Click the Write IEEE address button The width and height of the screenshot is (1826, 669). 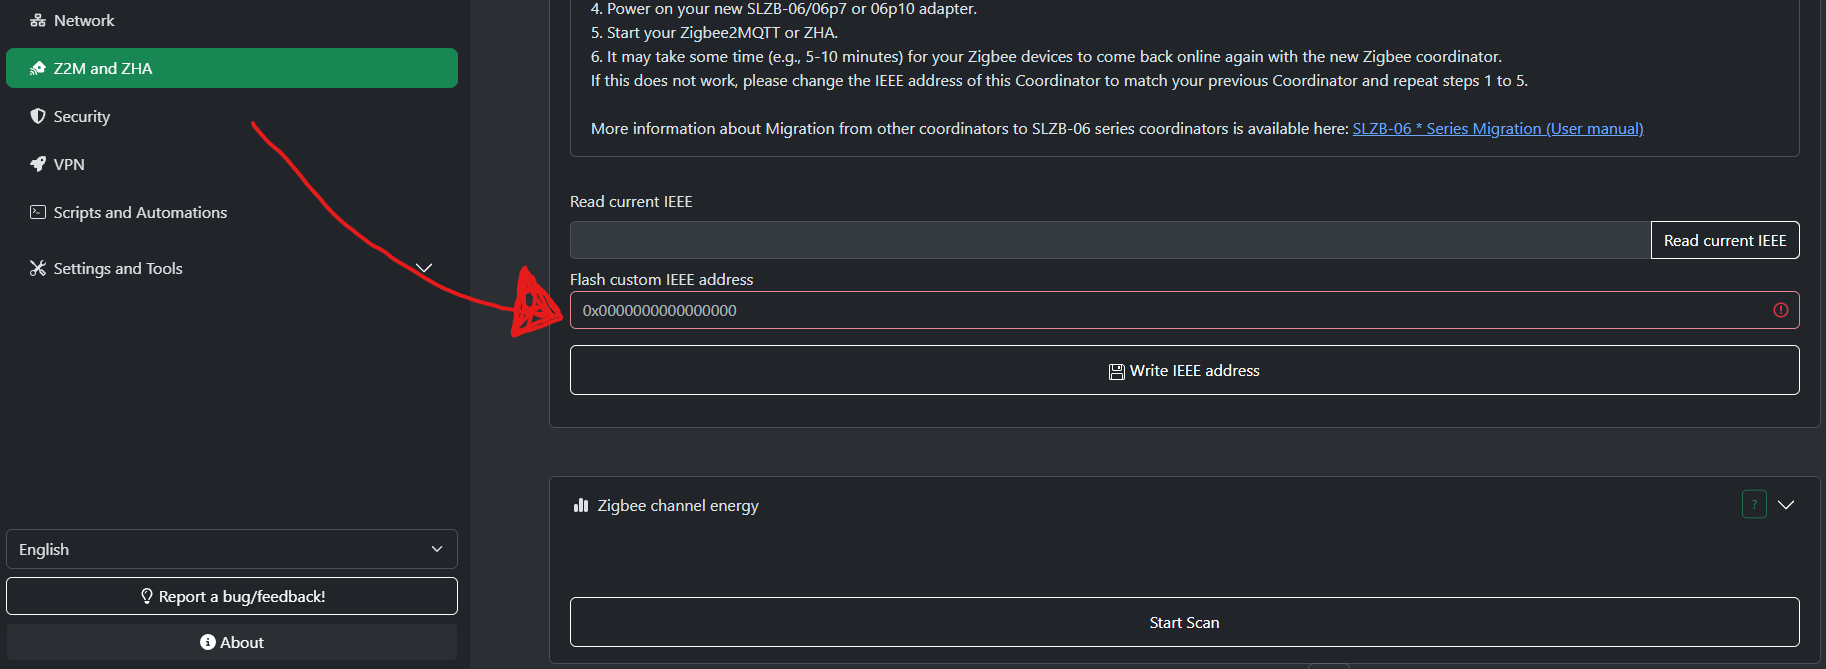1185,370
